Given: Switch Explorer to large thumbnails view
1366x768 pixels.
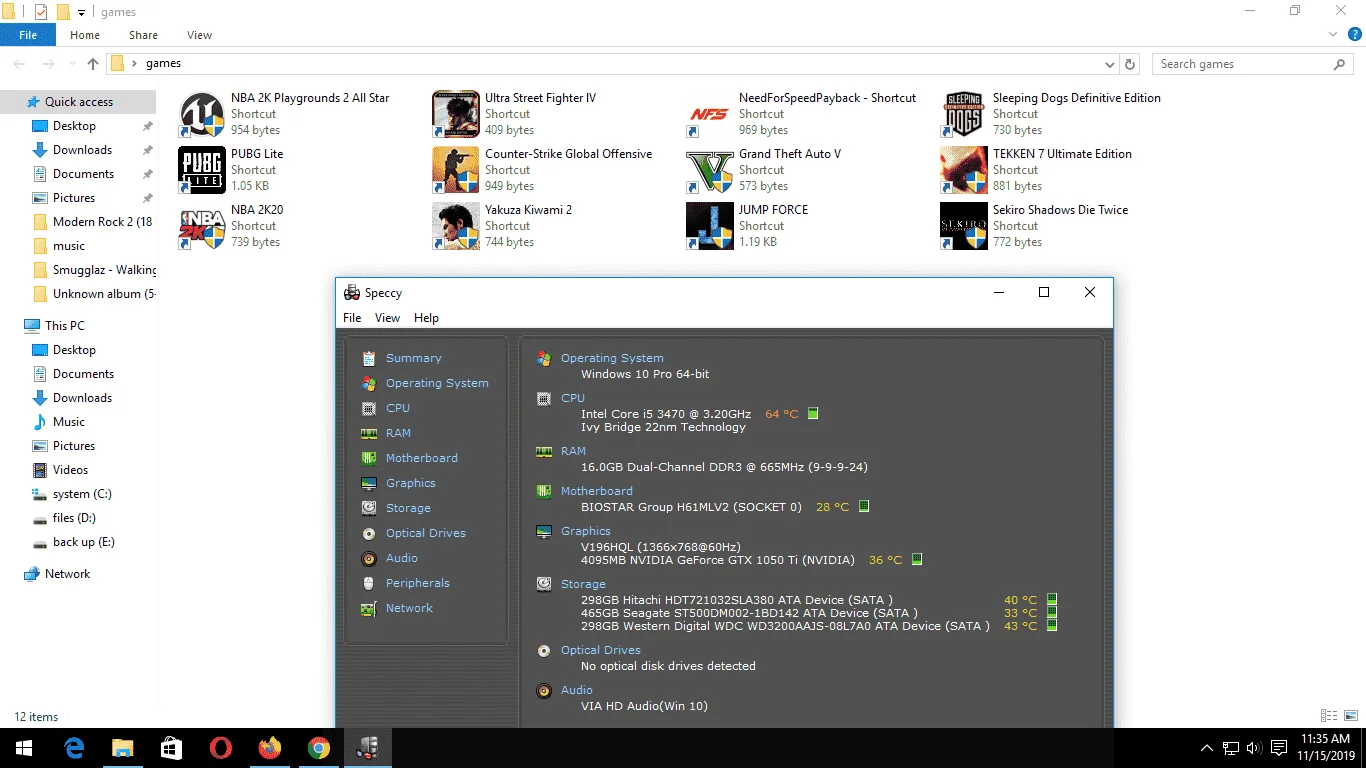Looking at the screenshot, I should (1349, 716).
